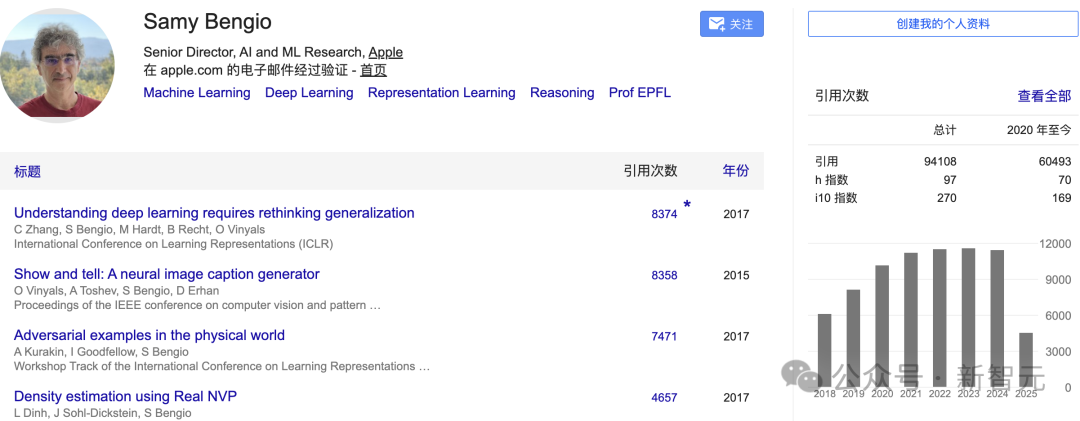This screenshot has width=1080, height=421.
Task: Click the total citations value 94108
Action: [939, 162]
